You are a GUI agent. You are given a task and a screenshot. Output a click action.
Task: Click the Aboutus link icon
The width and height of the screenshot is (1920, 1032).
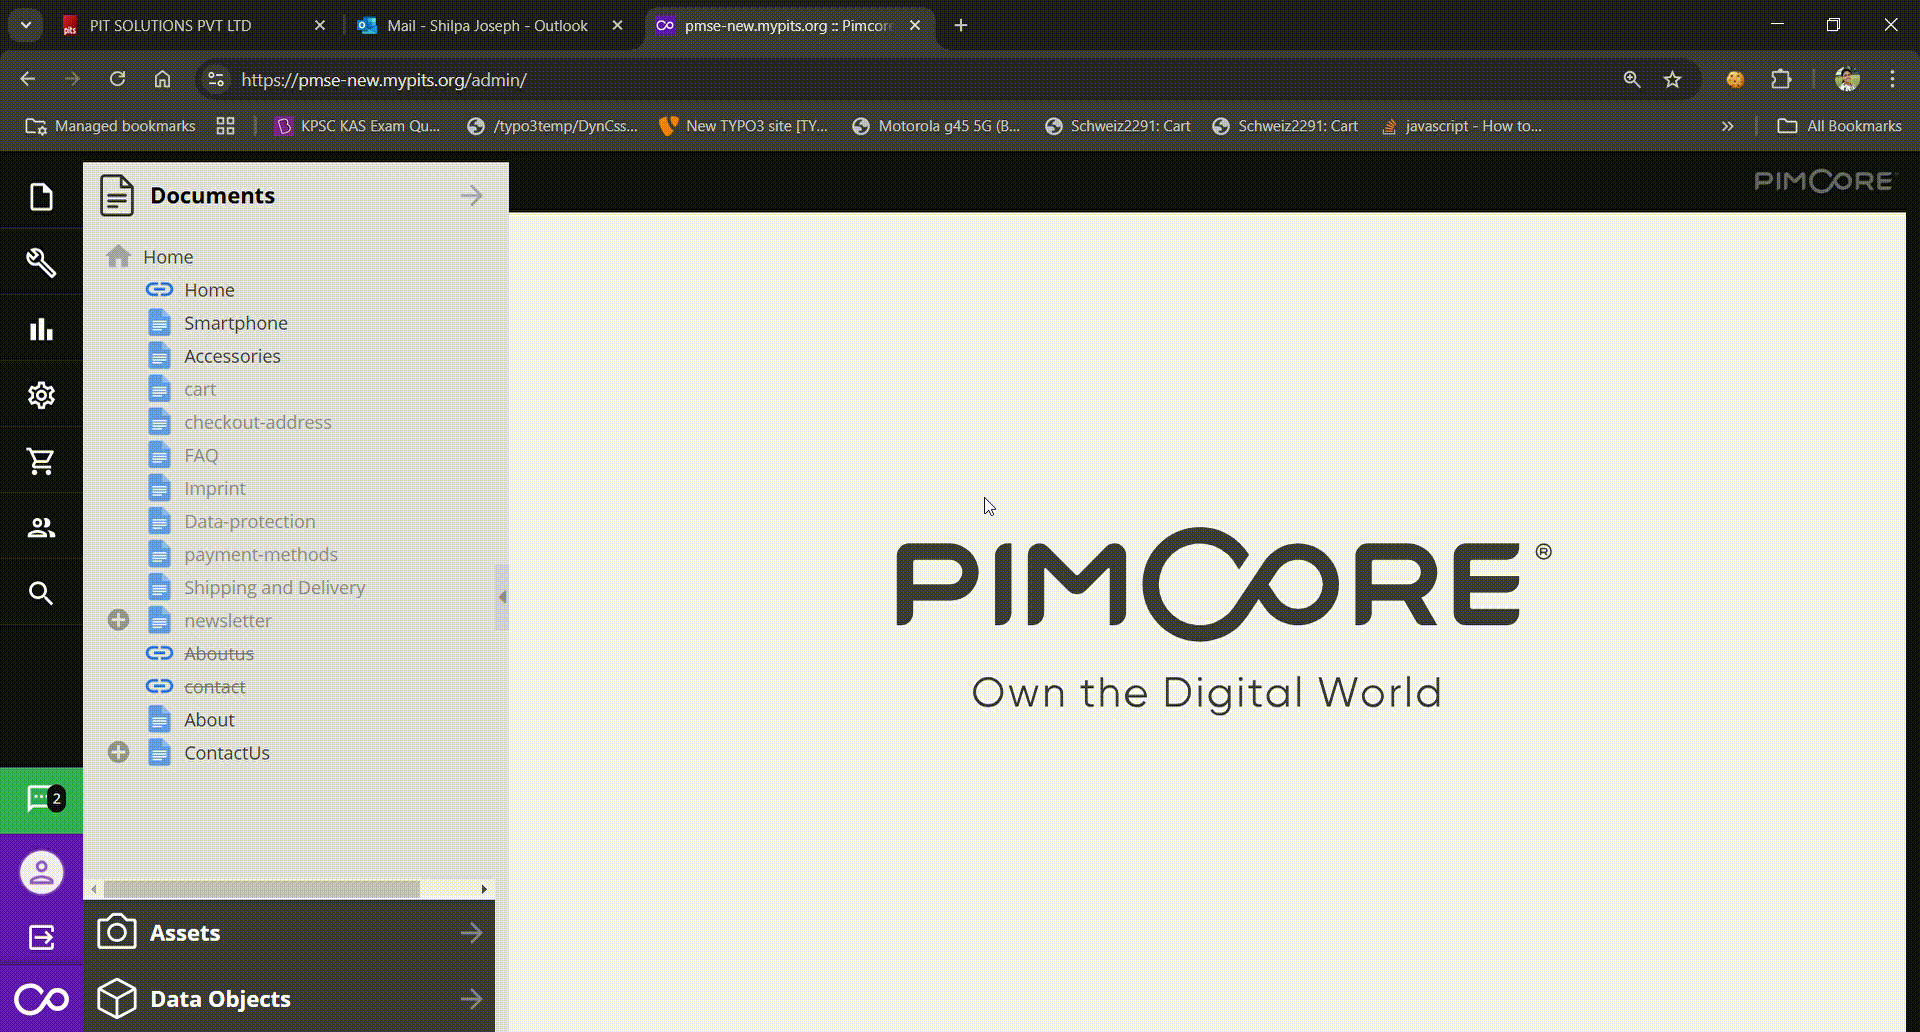pyautogui.click(x=159, y=653)
